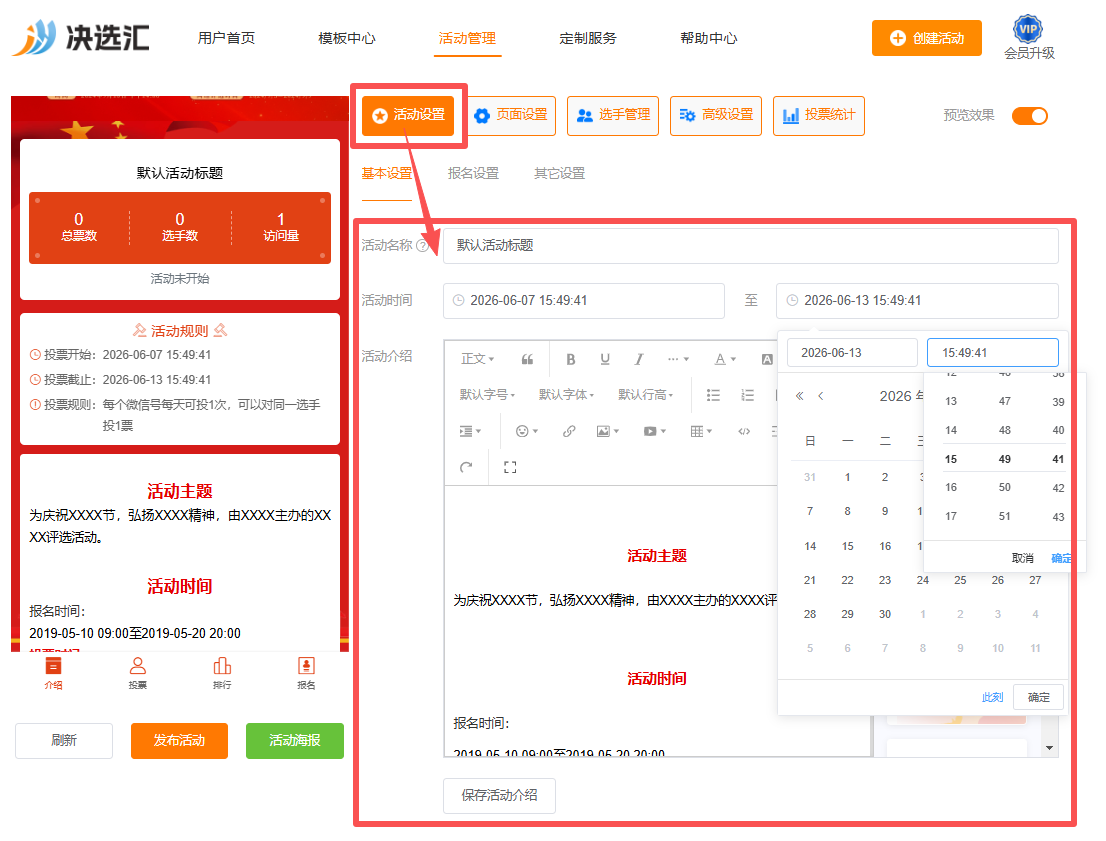Click the text background color icon
Screen dimensions: 1106x841
[767, 359]
